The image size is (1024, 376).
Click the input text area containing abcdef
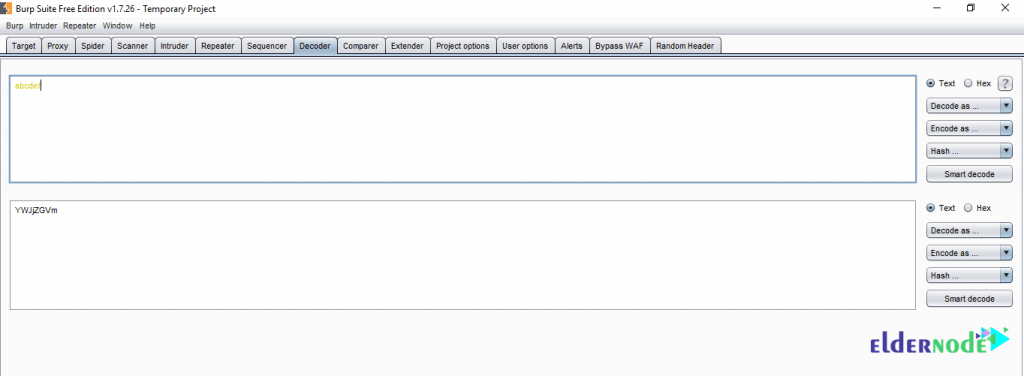[462, 129]
